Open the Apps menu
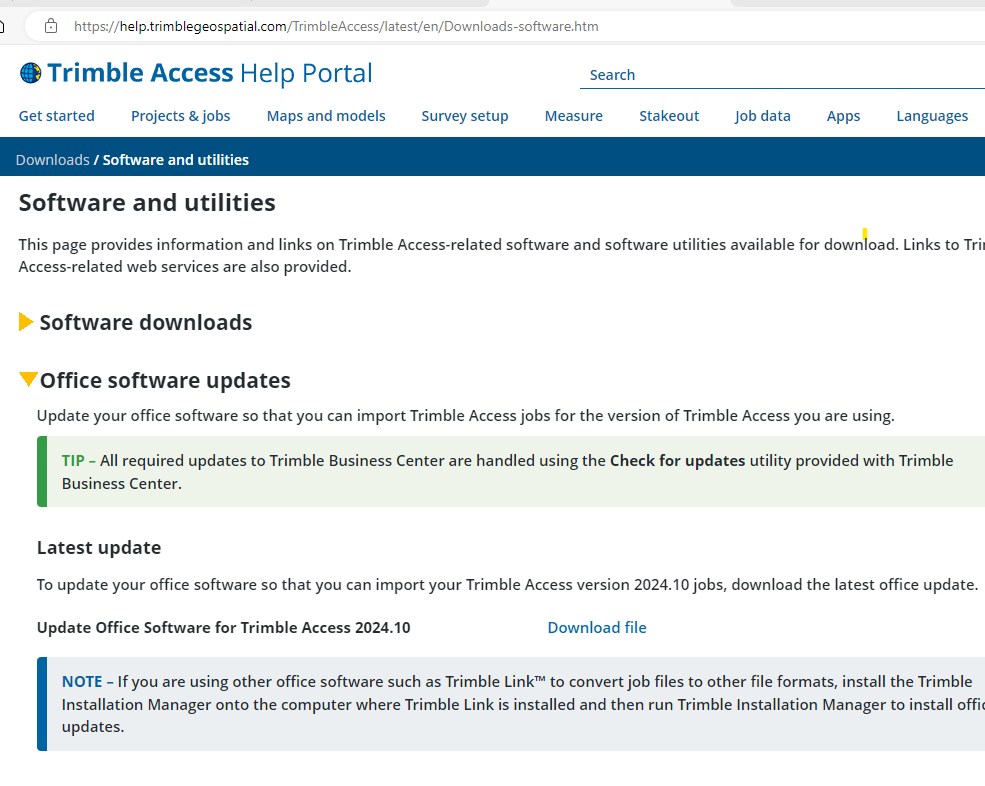985x786 pixels. click(x=843, y=116)
